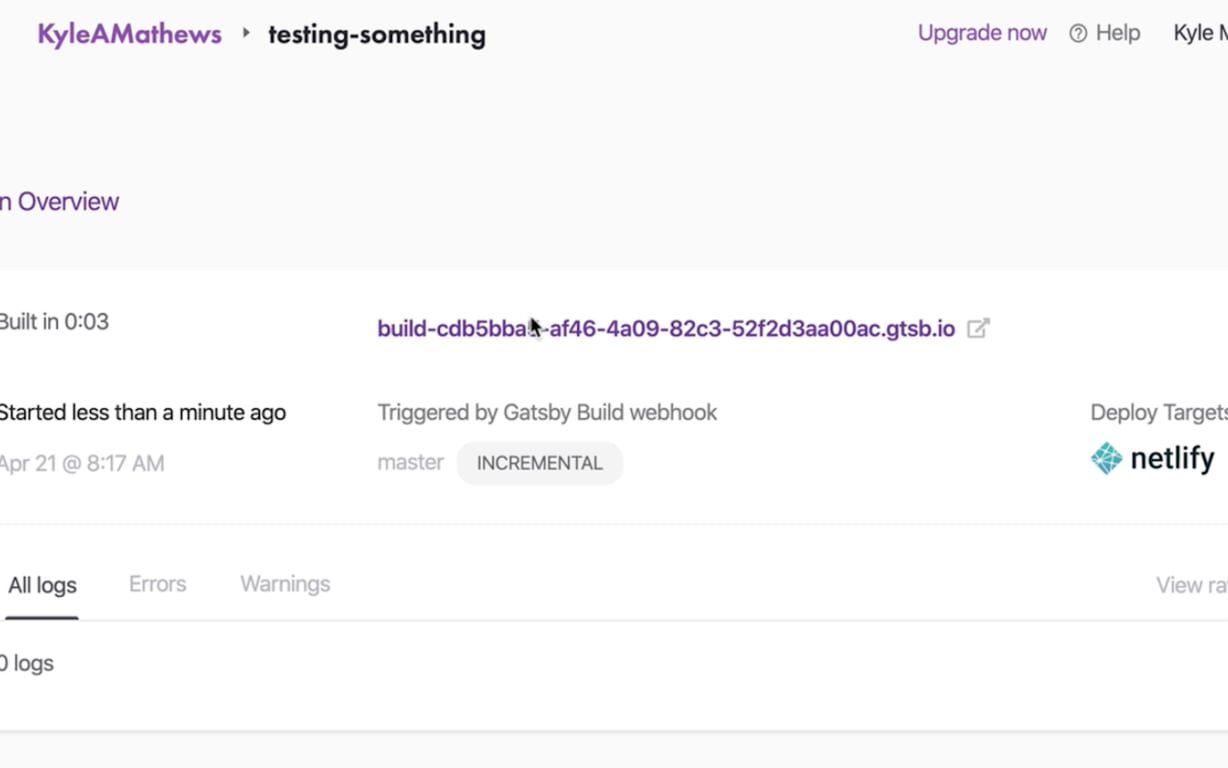Go to the KyleAMathews organization page

coord(130,34)
